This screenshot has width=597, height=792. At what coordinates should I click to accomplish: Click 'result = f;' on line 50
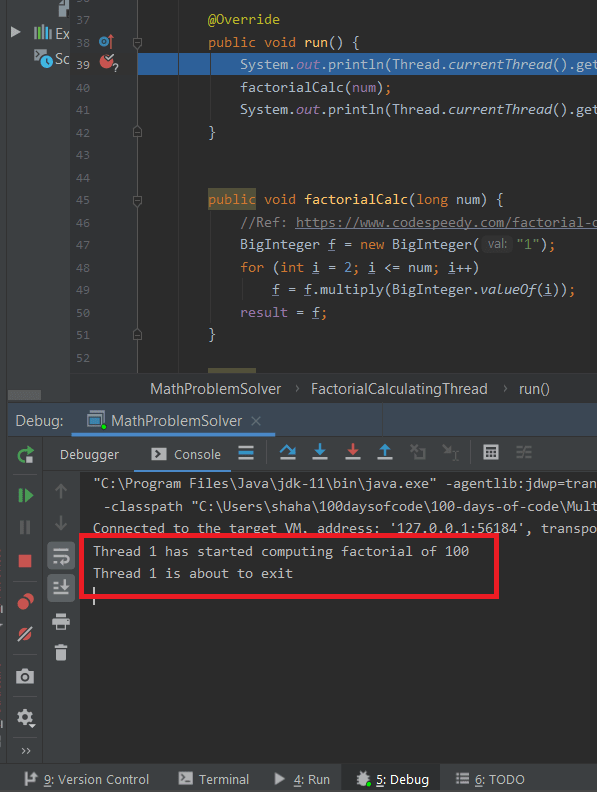(x=283, y=313)
